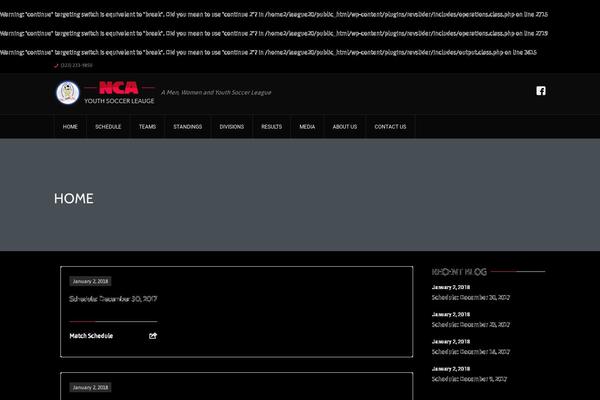
Task: Click the Recent Blog sidebar heading
Action: pyautogui.click(x=459, y=272)
